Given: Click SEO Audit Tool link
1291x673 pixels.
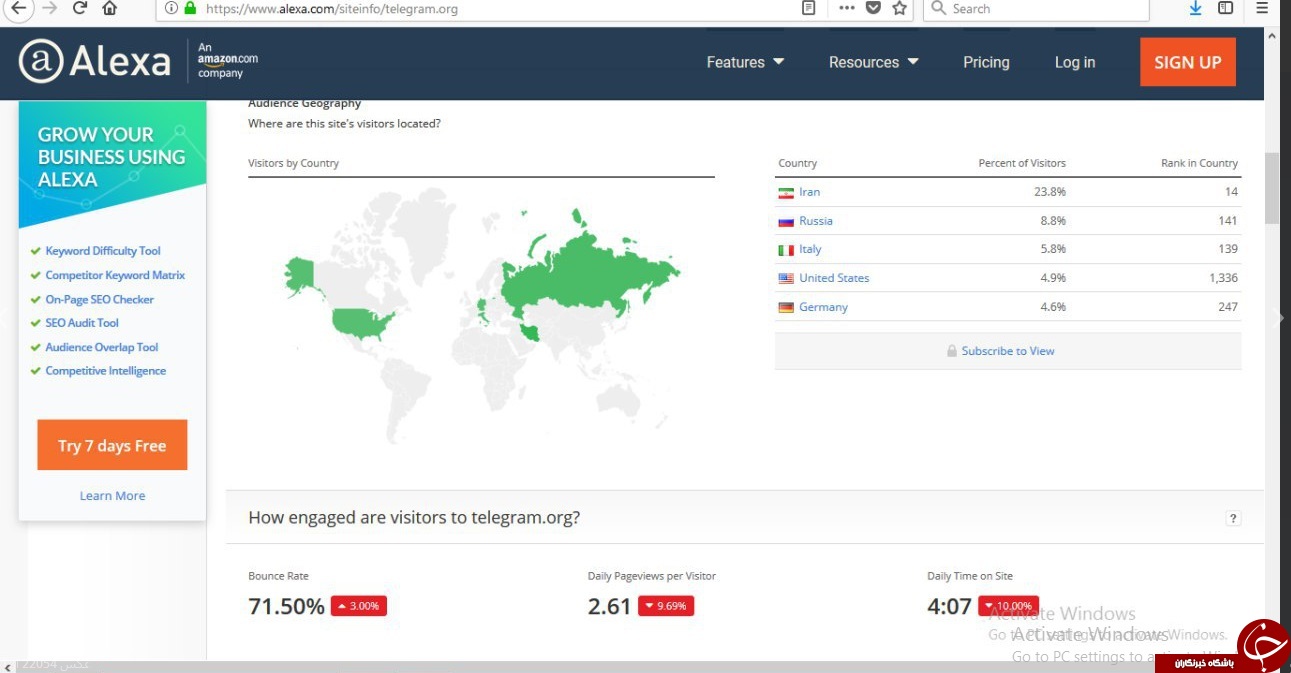Looking at the screenshot, I should coord(82,323).
